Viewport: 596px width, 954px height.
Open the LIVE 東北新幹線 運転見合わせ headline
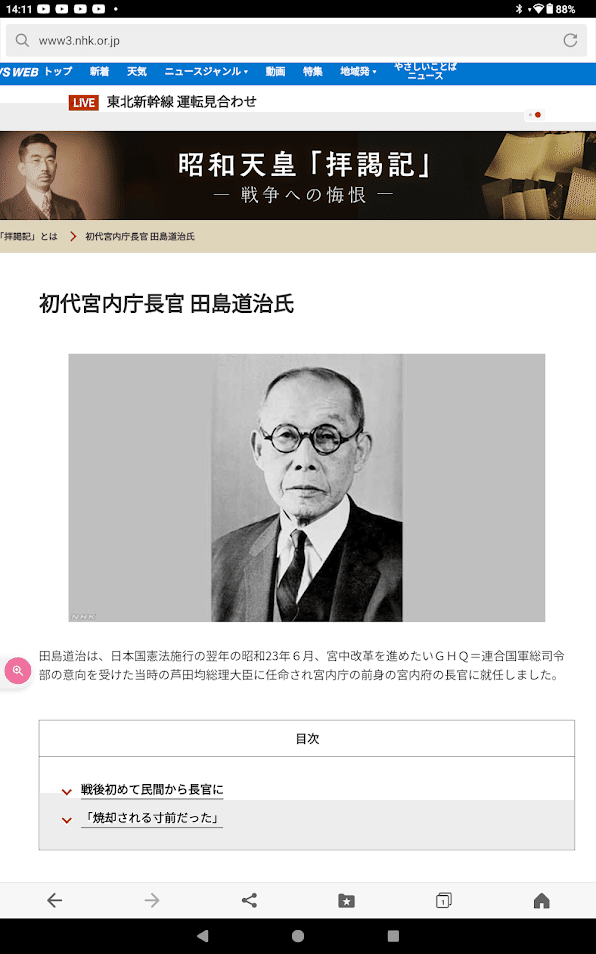pyautogui.click(x=163, y=102)
